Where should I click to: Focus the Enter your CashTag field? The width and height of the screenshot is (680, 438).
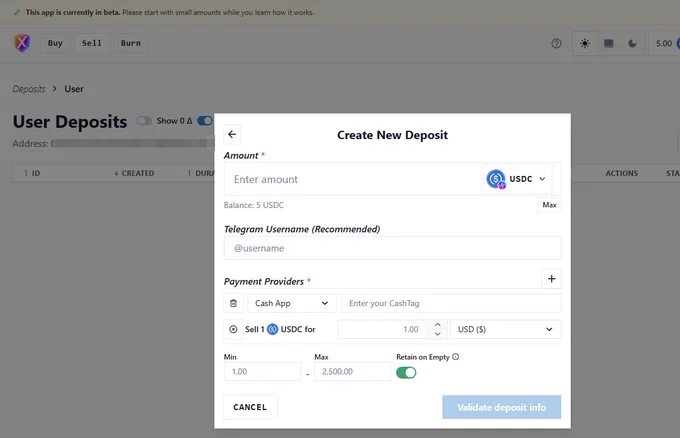pos(451,303)
